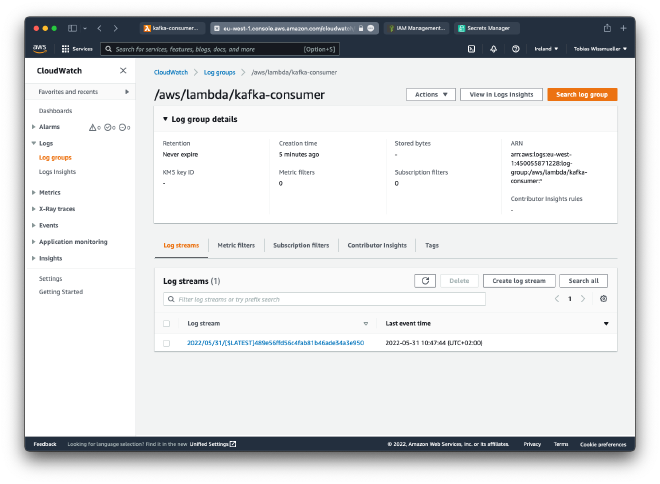This screenshot has width=660, height=484.
Task: Switch to the Metric filters tab
Action: [x=236, y=245]
